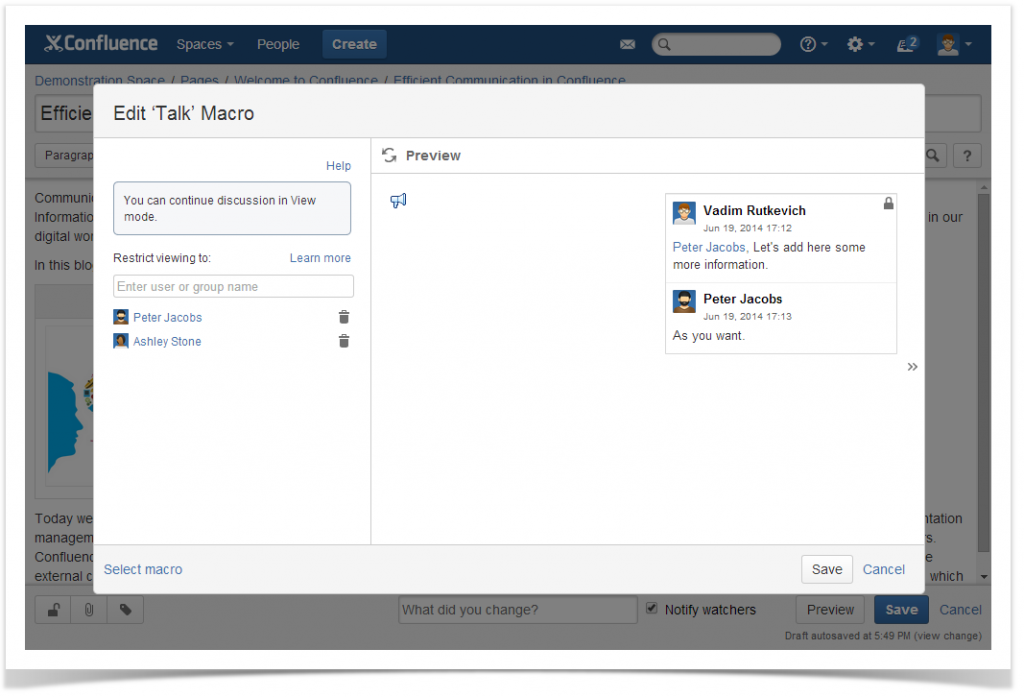
Task: Open attachments via the paperclip icon
Action: coord(88,609)
